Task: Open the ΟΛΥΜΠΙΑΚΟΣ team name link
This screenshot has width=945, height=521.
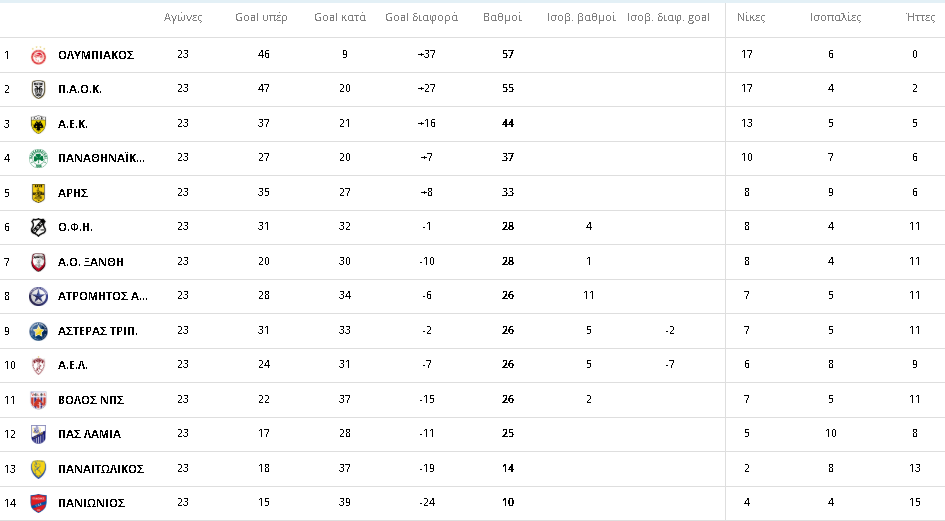Action: click(96, 55)
